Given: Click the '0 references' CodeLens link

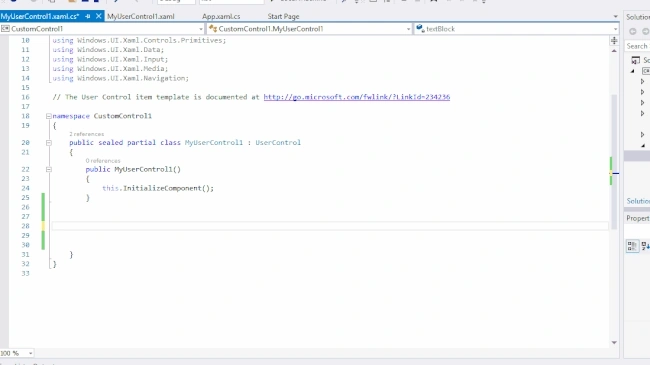Looking at the screenshot, I should pos(103,161).
